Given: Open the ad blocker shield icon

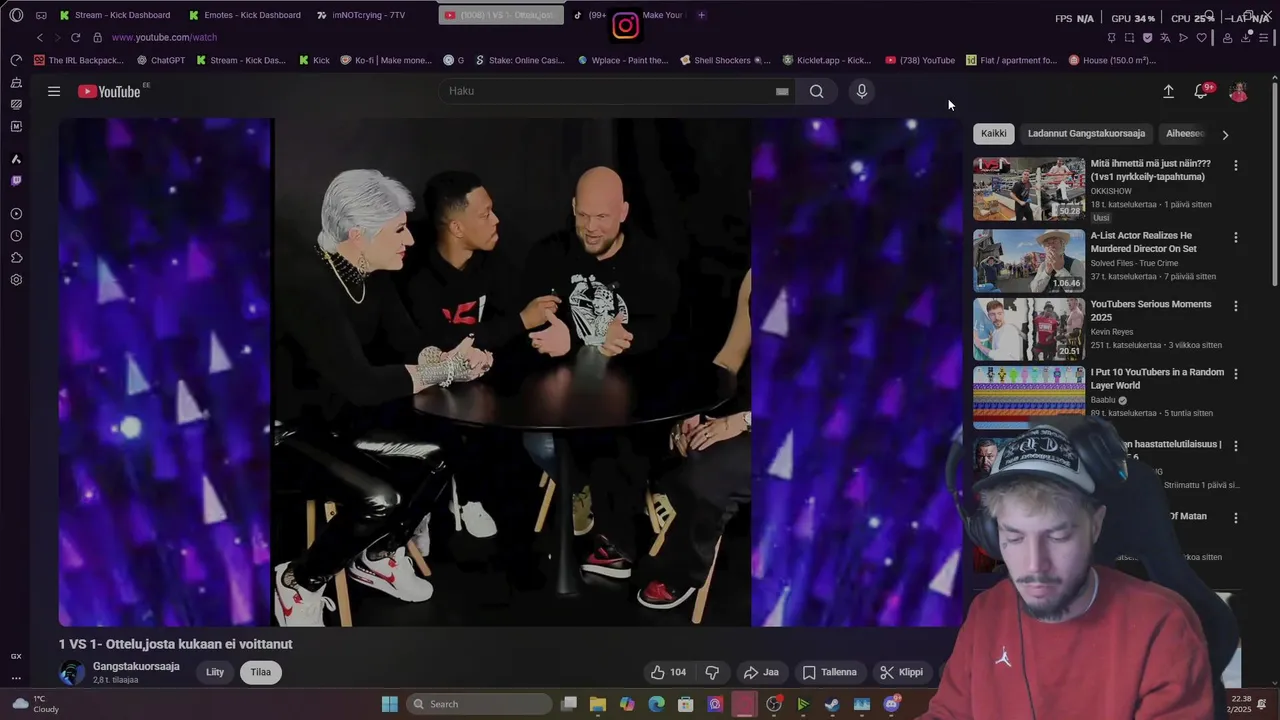Looking at the screenshot, I should click(1147, 38).
